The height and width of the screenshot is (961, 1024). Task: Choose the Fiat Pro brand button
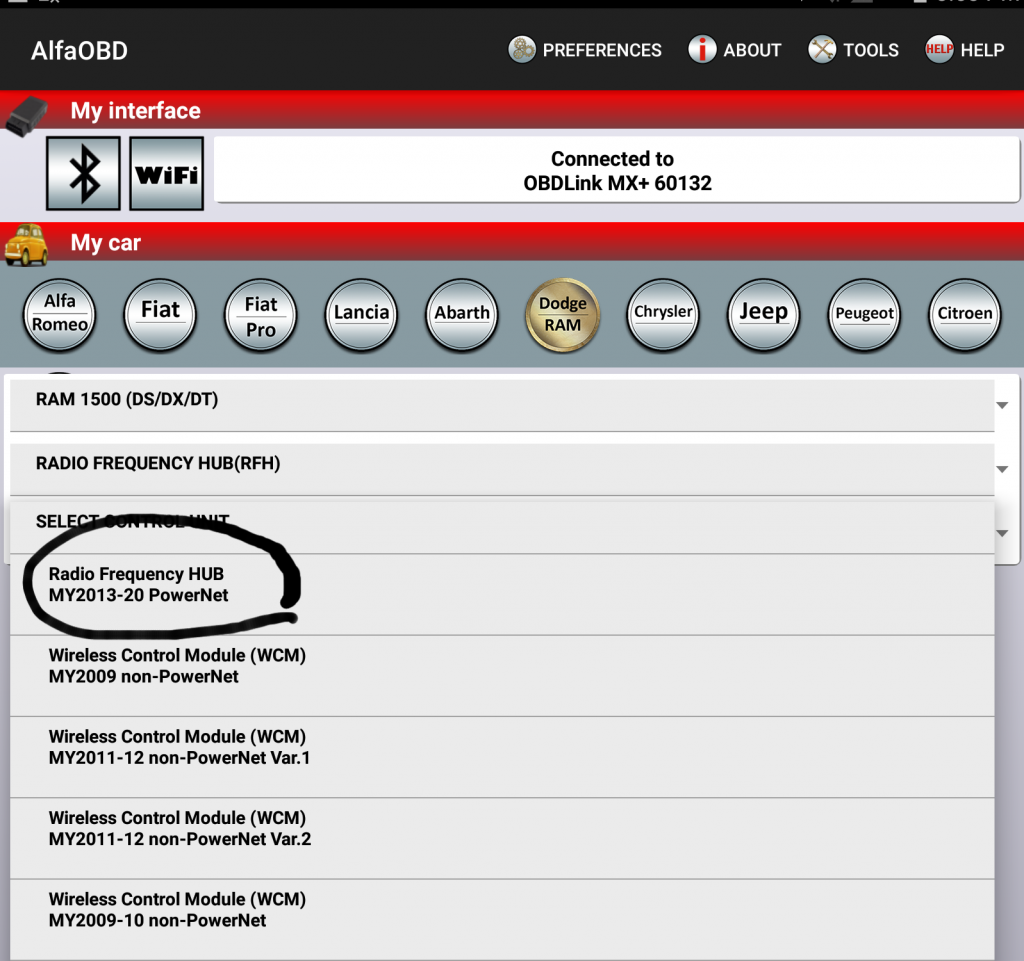pyautogui.click(x=261, y=315)
